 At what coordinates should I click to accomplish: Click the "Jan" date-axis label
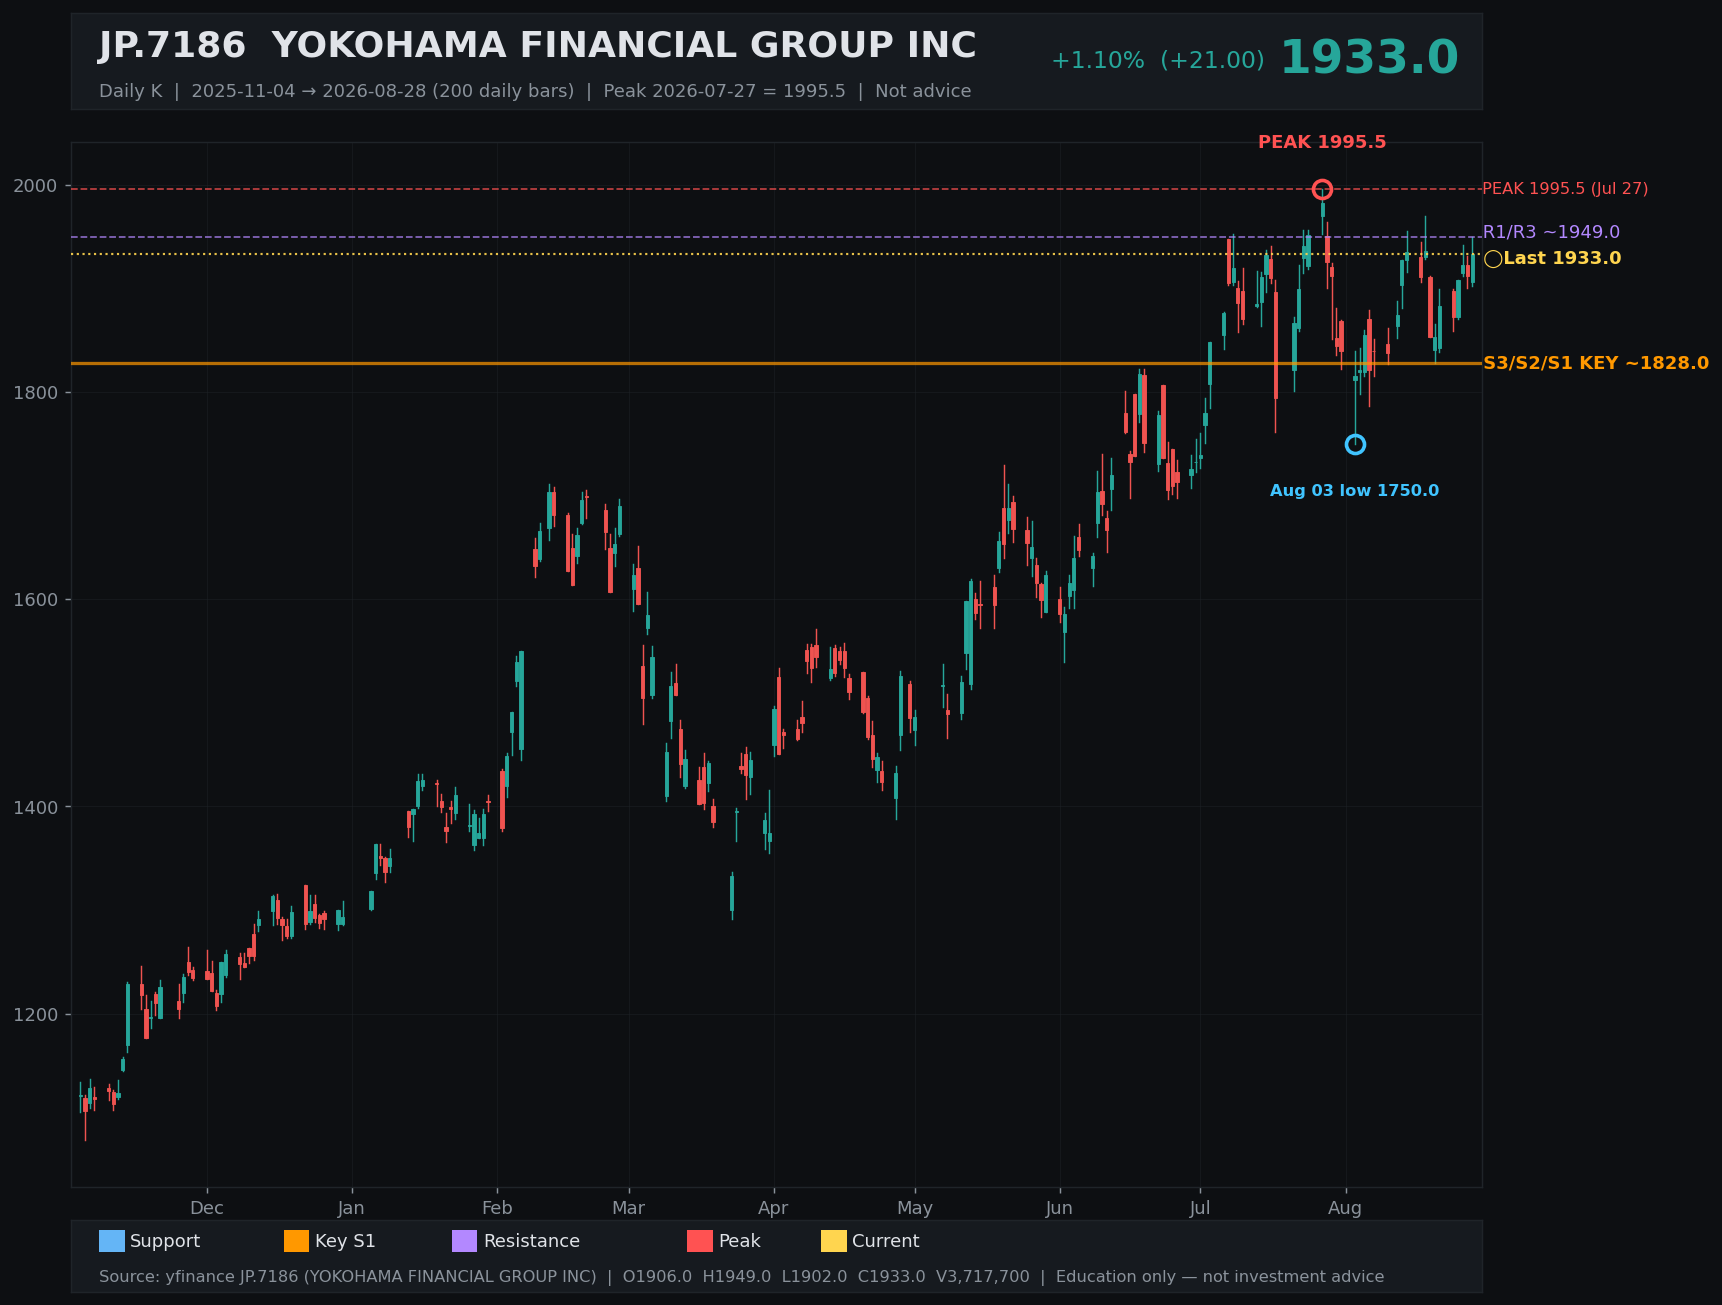click(351, 1208)
